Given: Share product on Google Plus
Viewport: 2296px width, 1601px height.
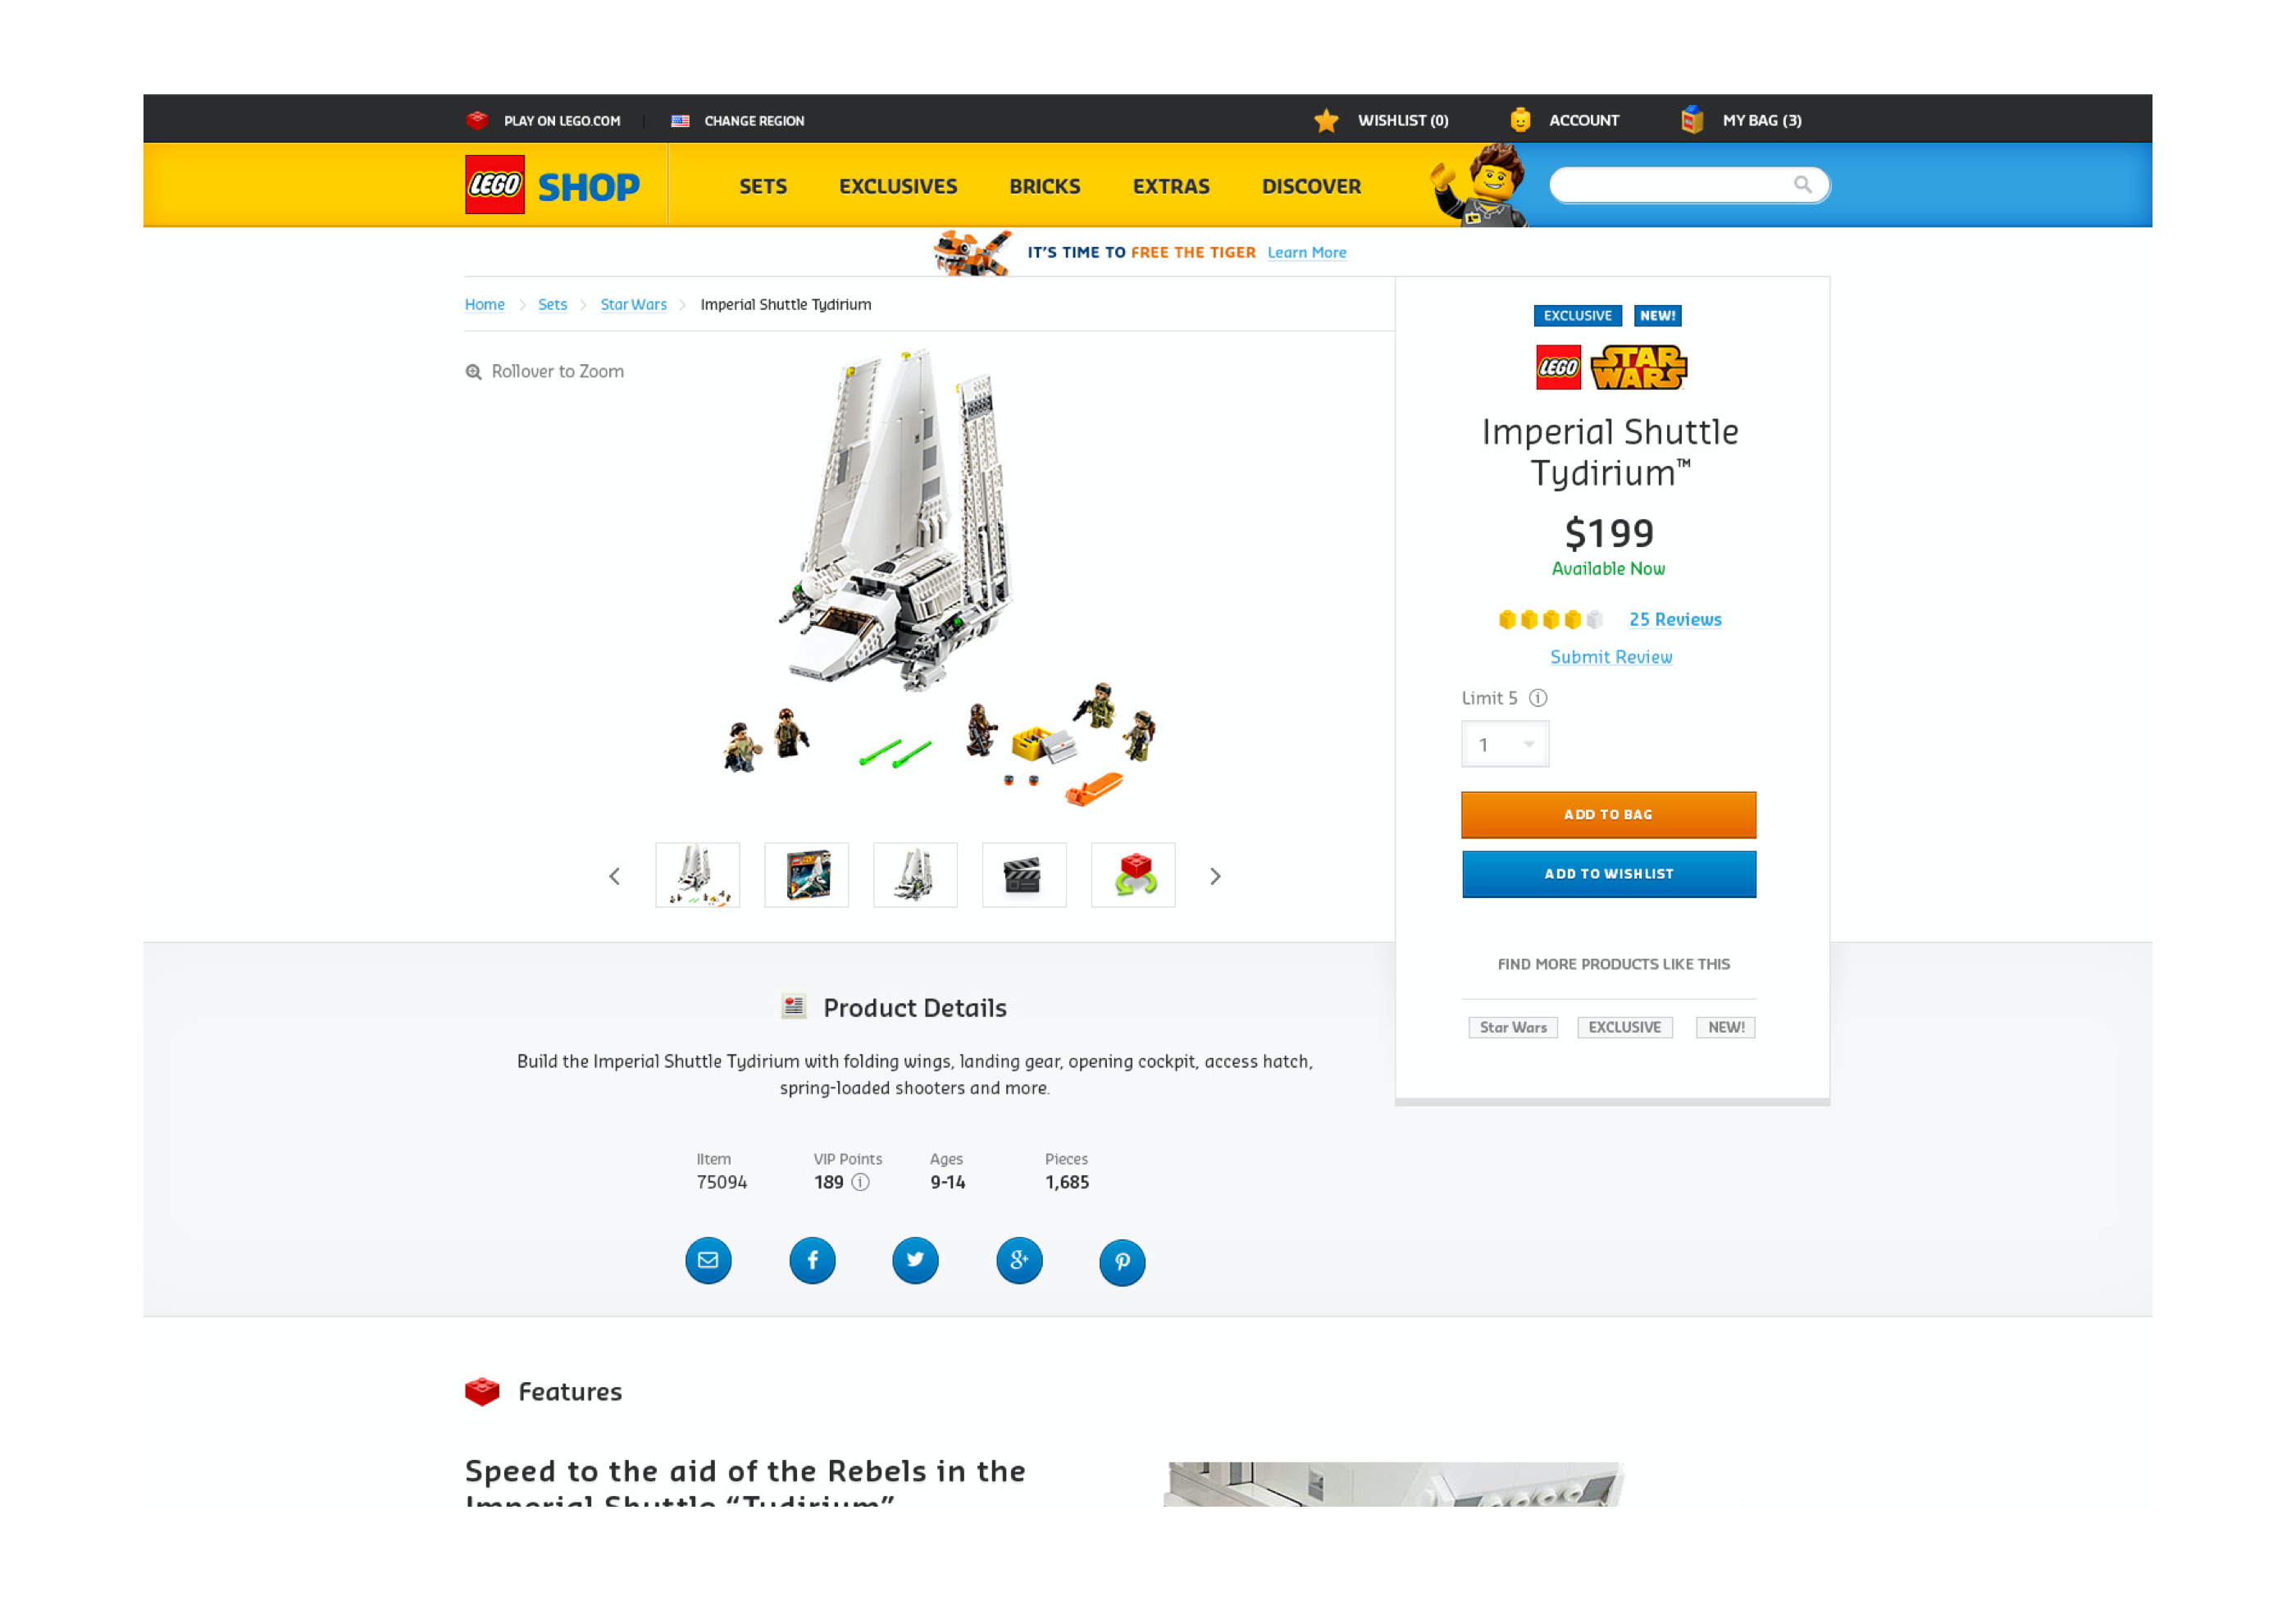Looking at the screenshot, I should pyautogui.click(x=1019, y=1260).
